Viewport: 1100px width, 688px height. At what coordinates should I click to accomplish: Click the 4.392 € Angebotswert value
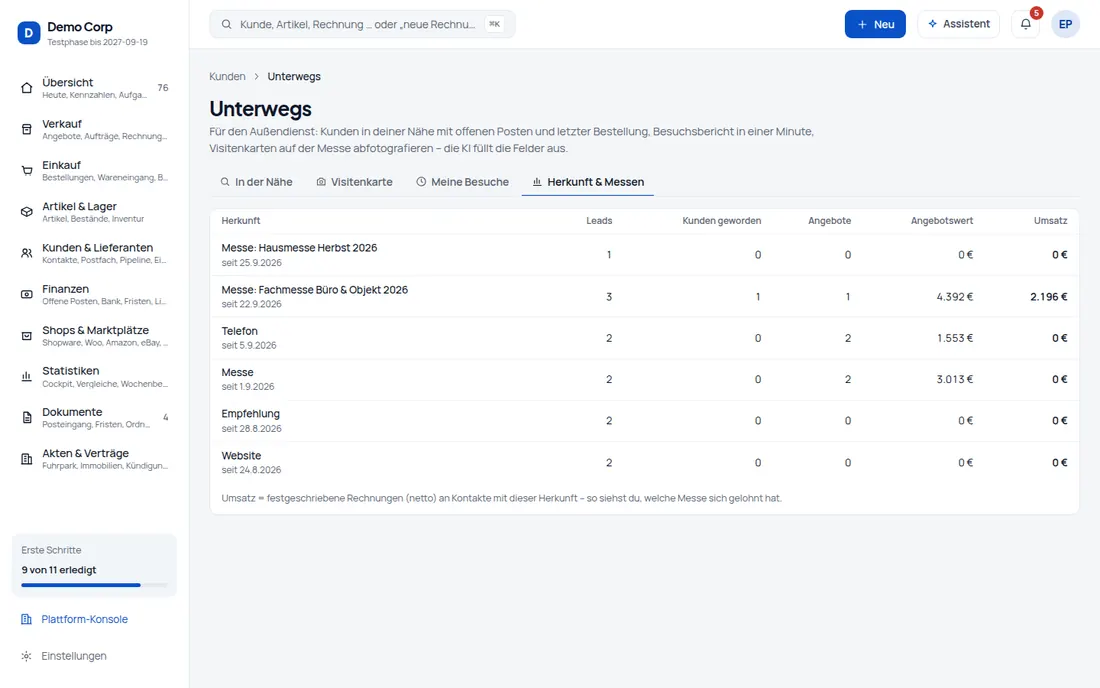point(955,297)
